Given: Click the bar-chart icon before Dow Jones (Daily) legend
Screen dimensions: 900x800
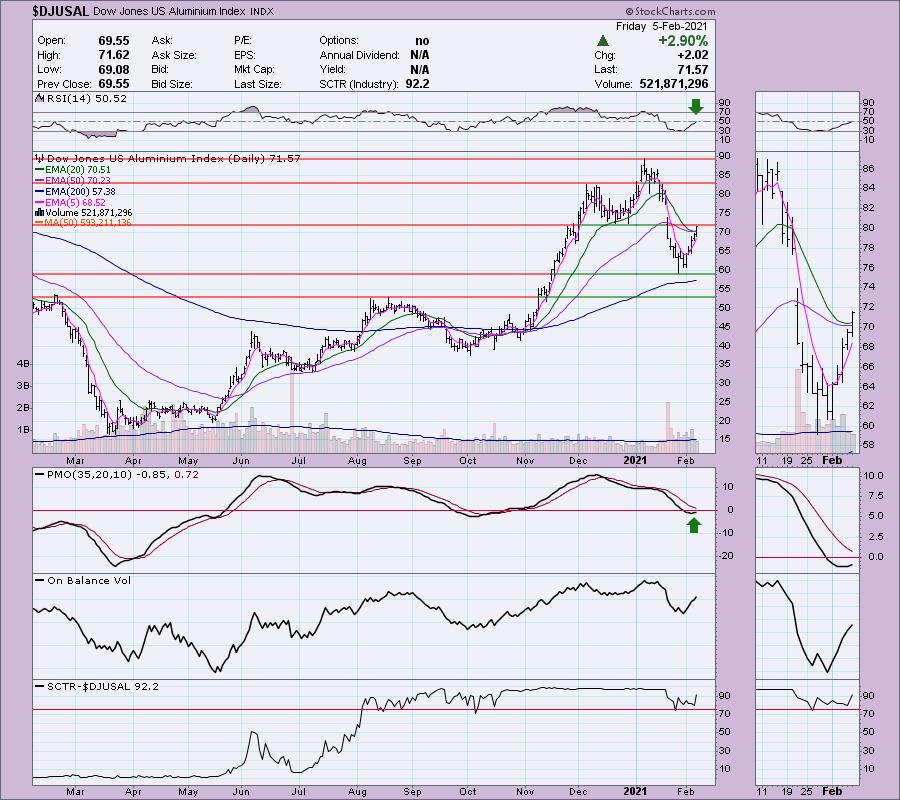Looking at the screenshot, I should point(40,158).
